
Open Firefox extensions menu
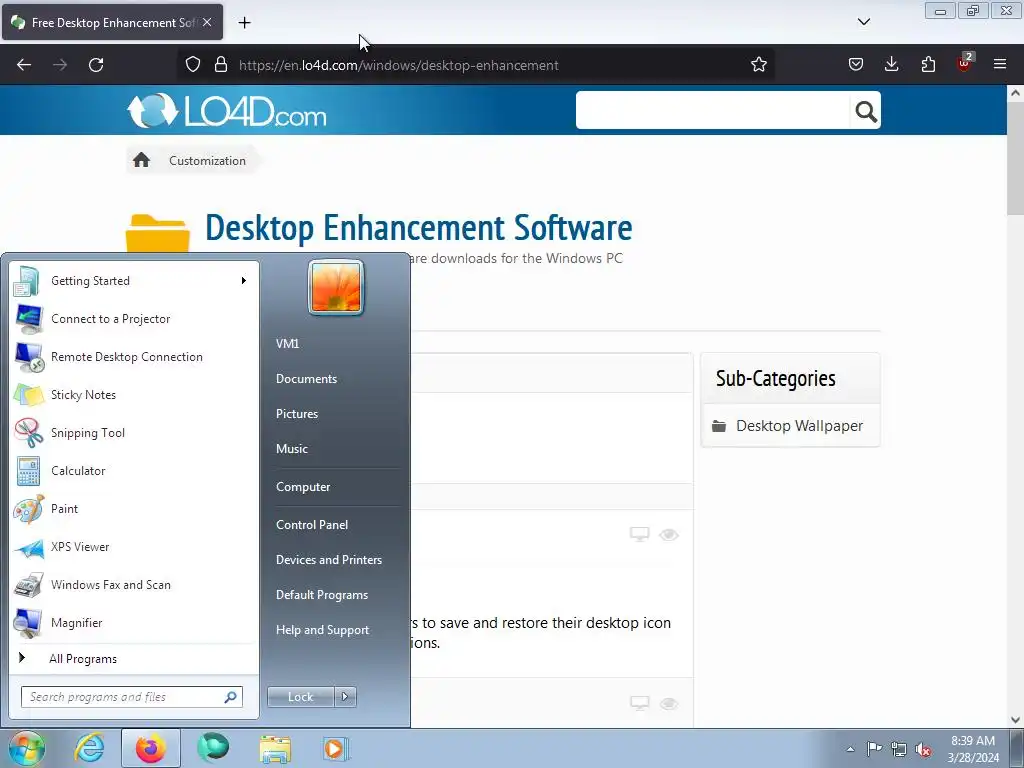[x=928, y=65]
